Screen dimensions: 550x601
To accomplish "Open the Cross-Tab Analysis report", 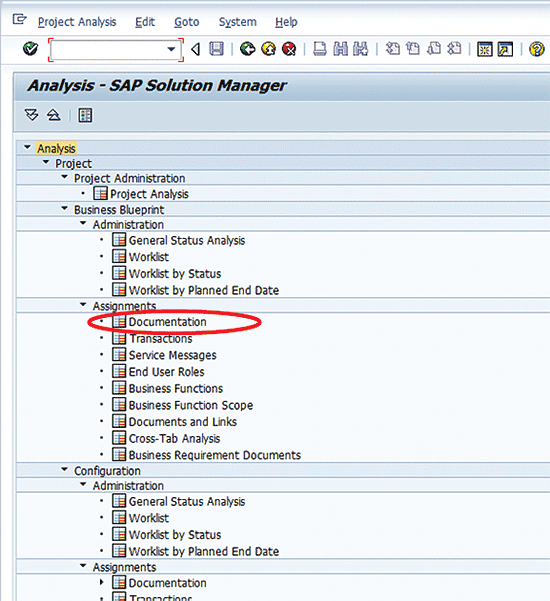I will [174, 438].
